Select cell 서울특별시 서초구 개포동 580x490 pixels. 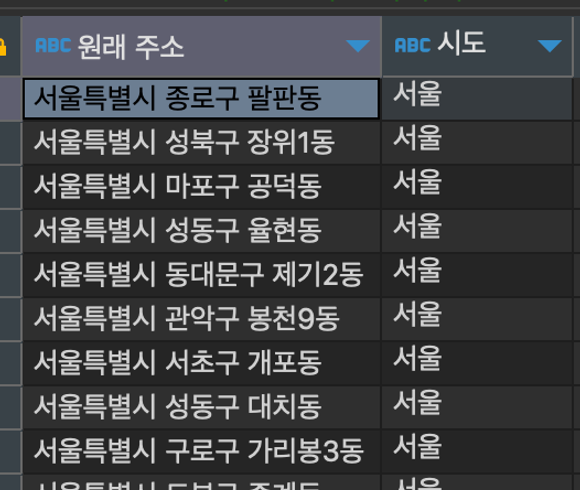point(202,363)
